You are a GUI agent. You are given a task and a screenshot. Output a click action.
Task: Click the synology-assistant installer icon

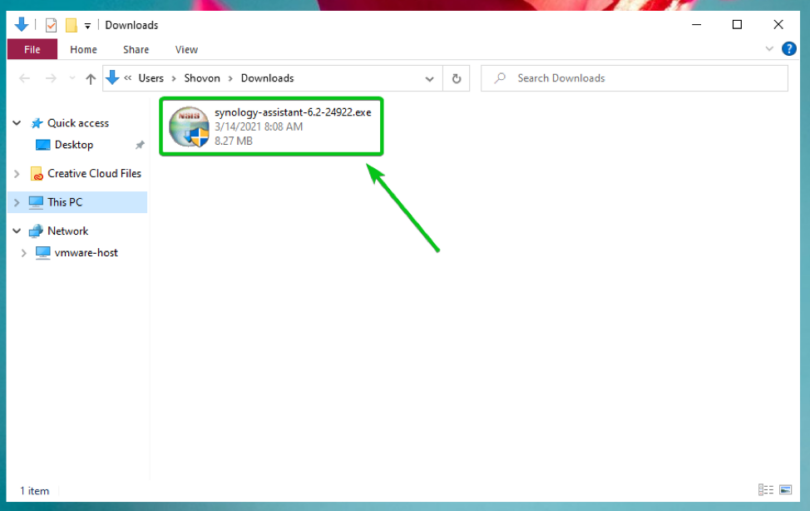click(x=189, y=127)
